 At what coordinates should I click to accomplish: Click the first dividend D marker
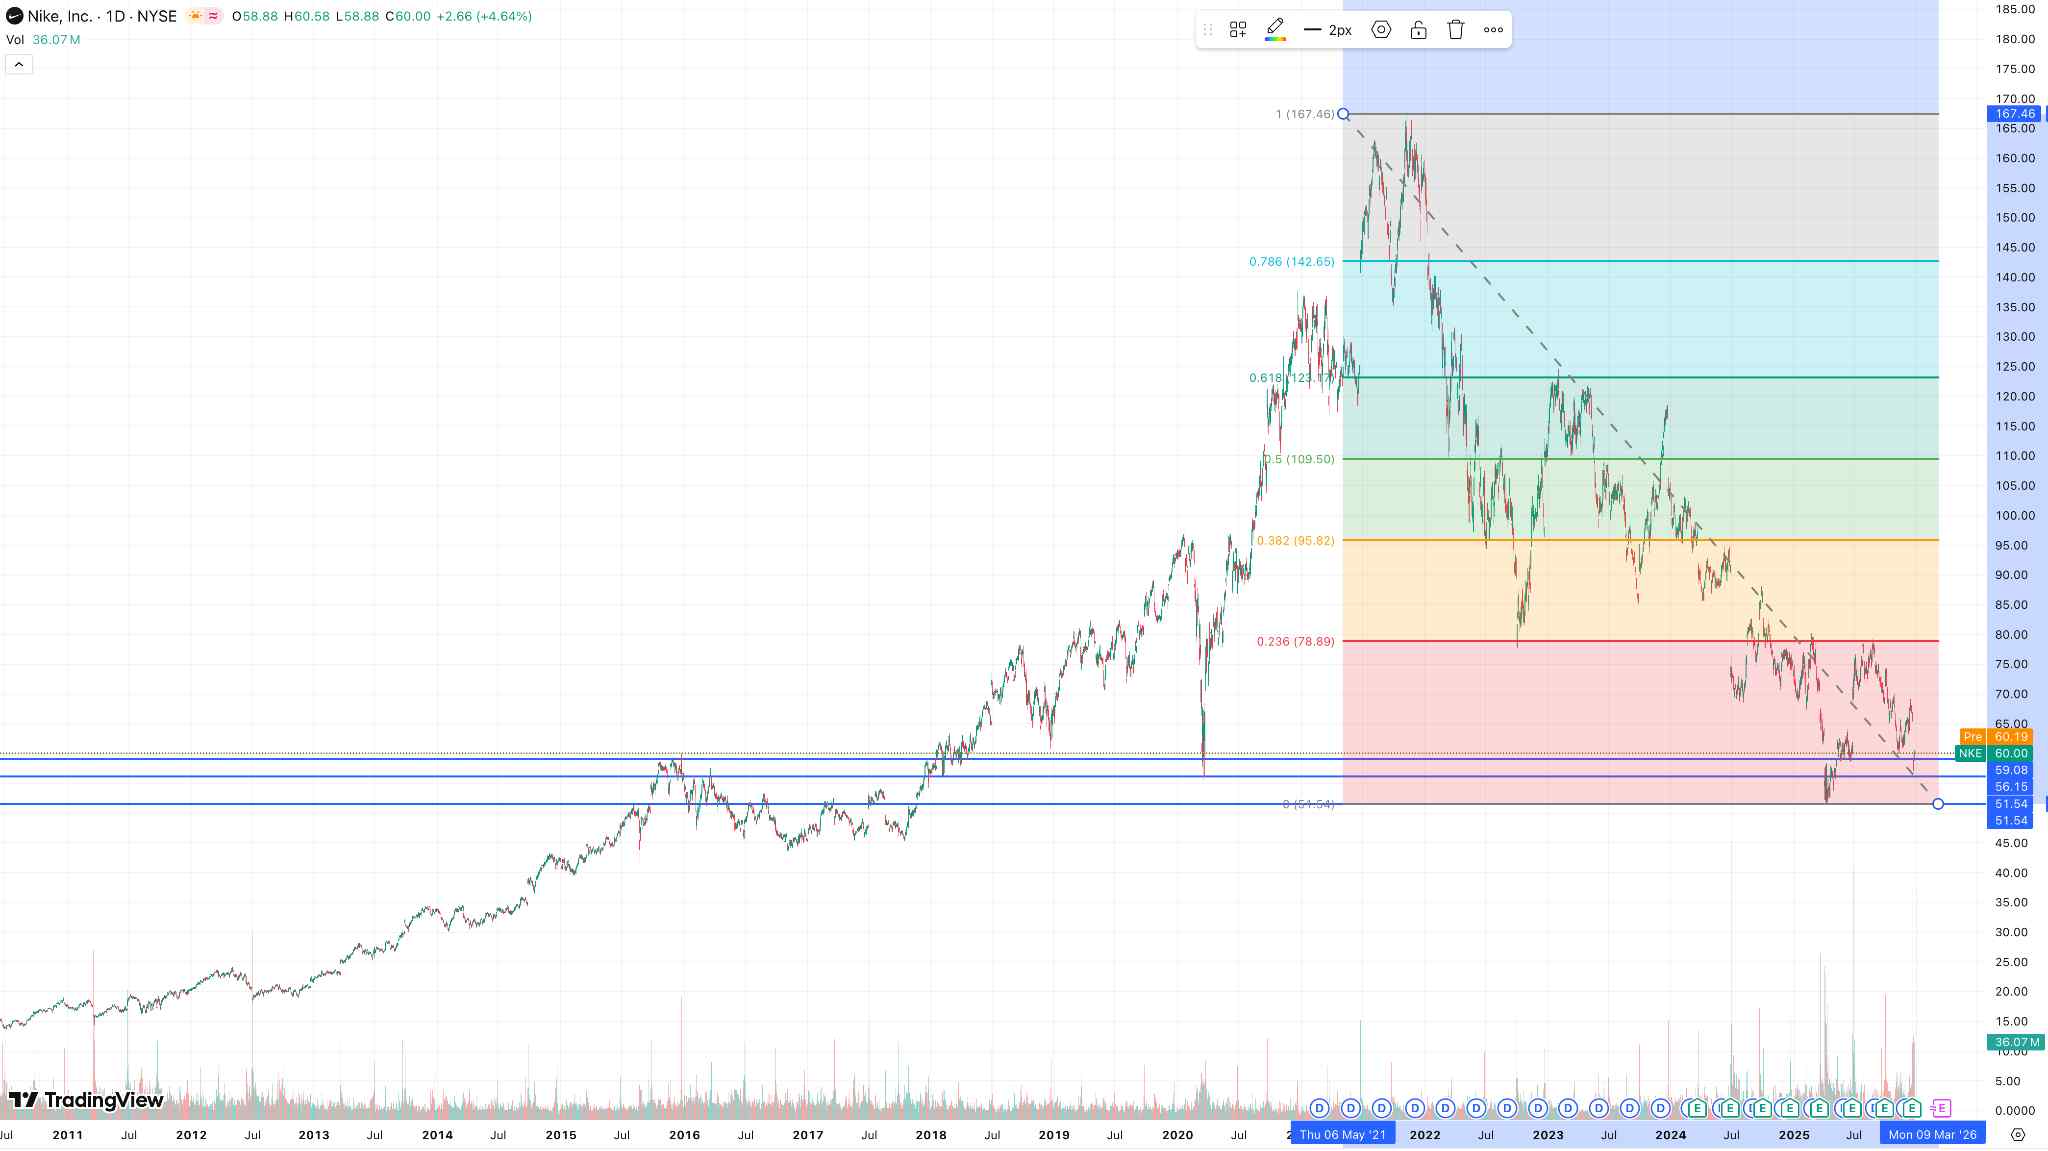point(1319,1108)
